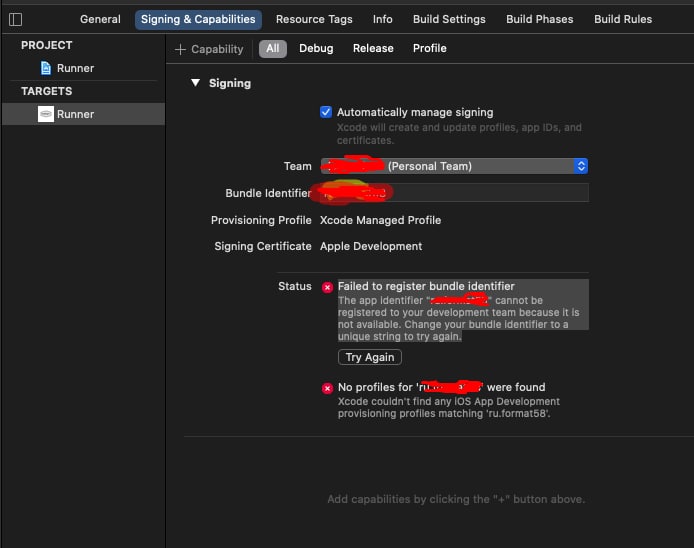
Task: Select the All configuration filter
Action: coord(273,49)
